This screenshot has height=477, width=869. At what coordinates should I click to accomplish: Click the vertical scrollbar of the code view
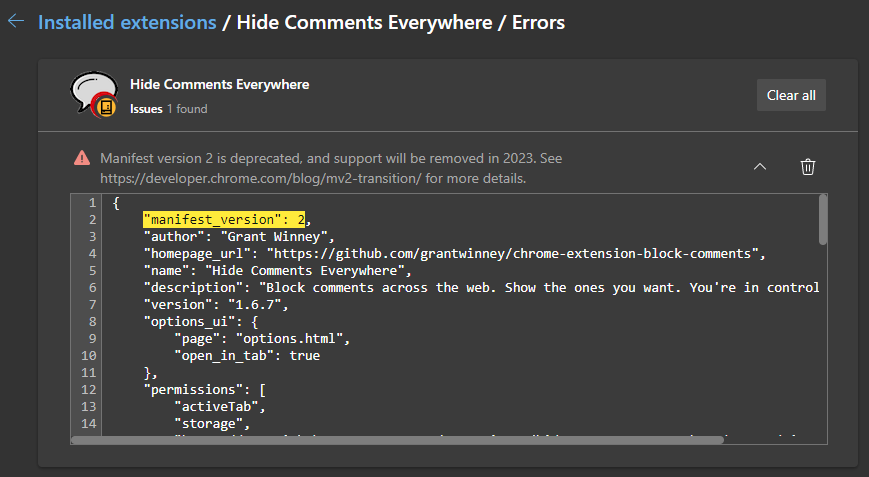click(822, 219)
